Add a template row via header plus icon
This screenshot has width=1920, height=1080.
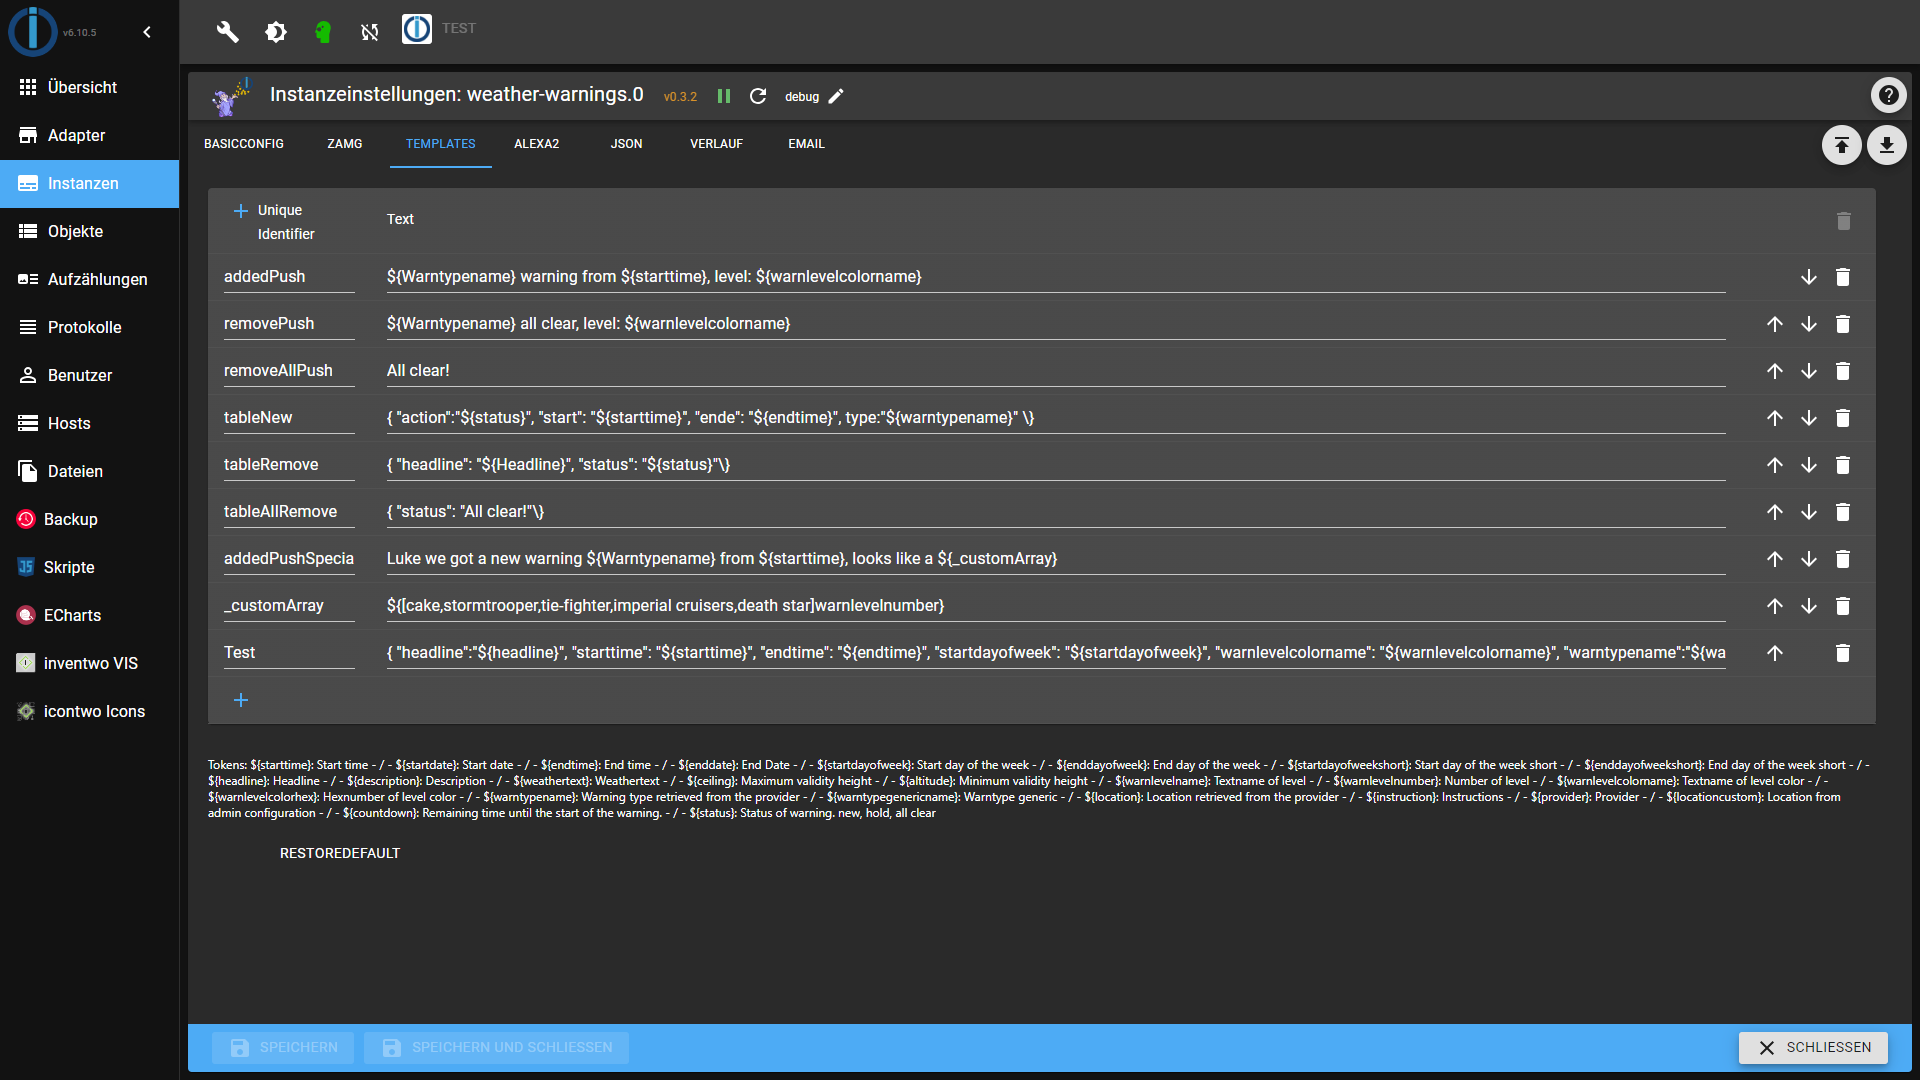241,210
